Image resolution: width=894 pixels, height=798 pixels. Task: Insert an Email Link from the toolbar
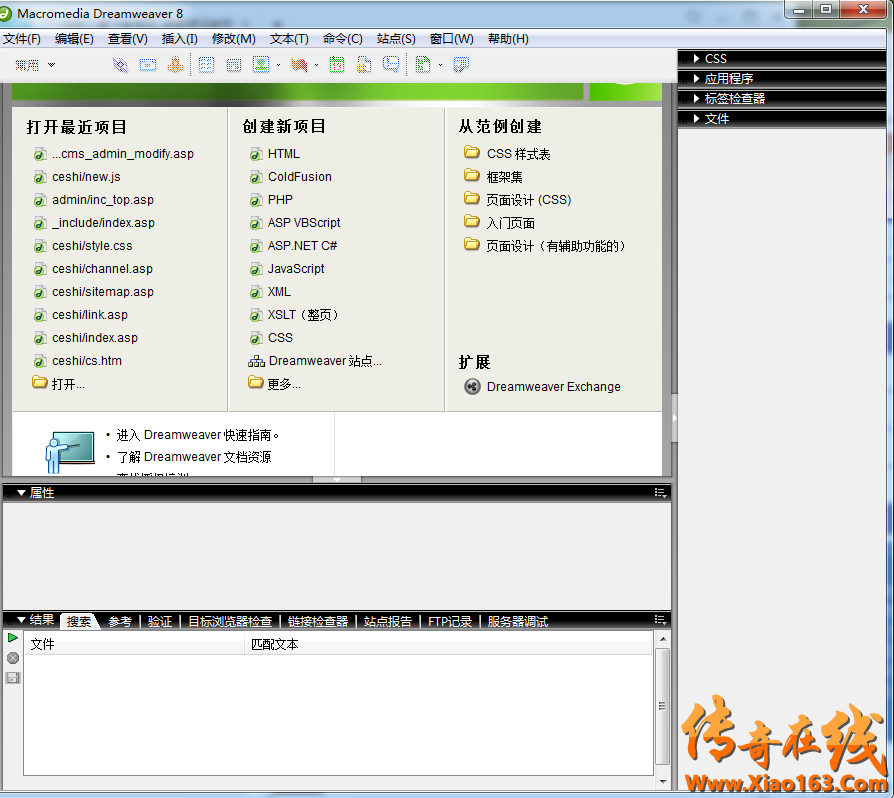point(148,65)
